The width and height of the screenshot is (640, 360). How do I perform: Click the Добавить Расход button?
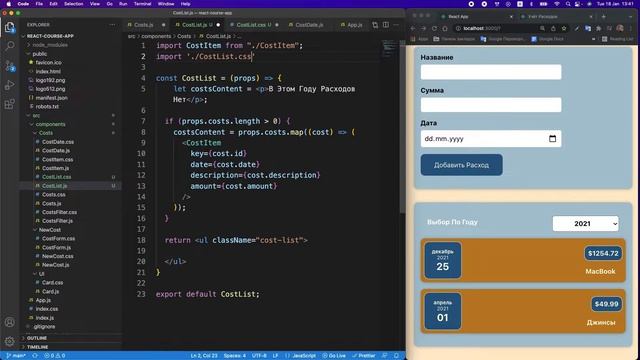click(x=461, y=165)
